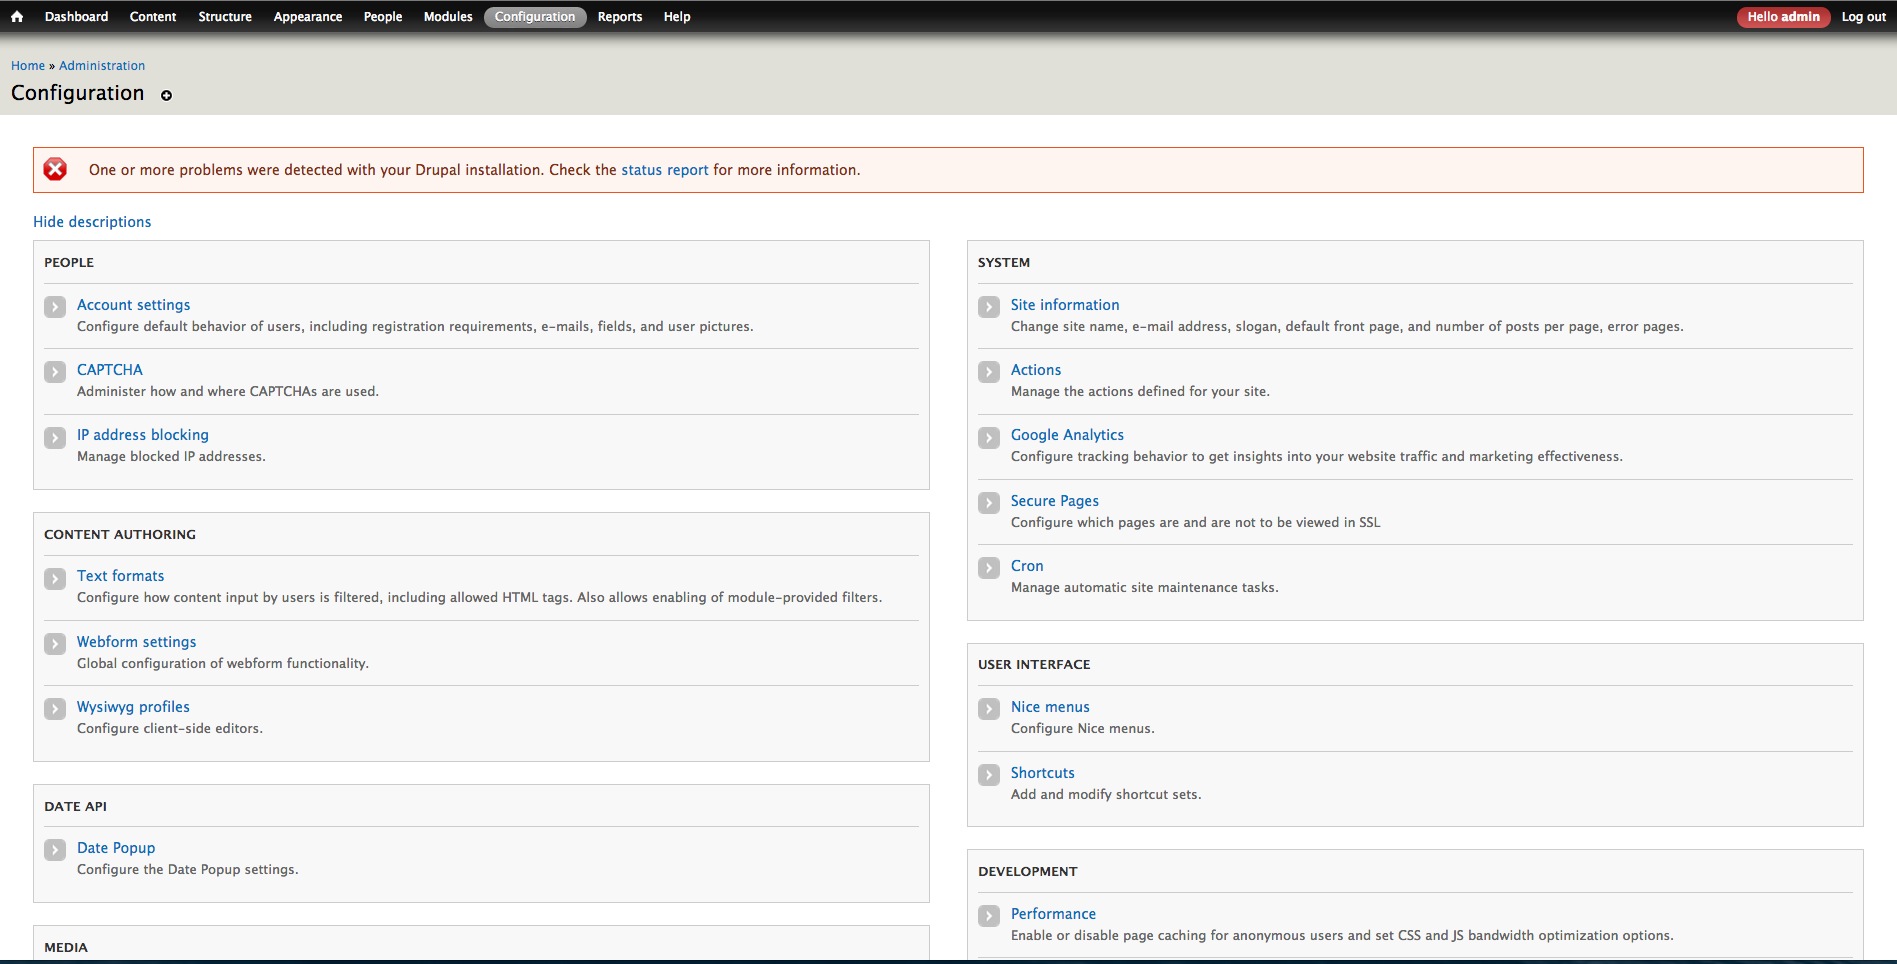The height and width of the screenshot is (964, 1897).
Task: Click the MEDIA section heading
Action: 66,947
